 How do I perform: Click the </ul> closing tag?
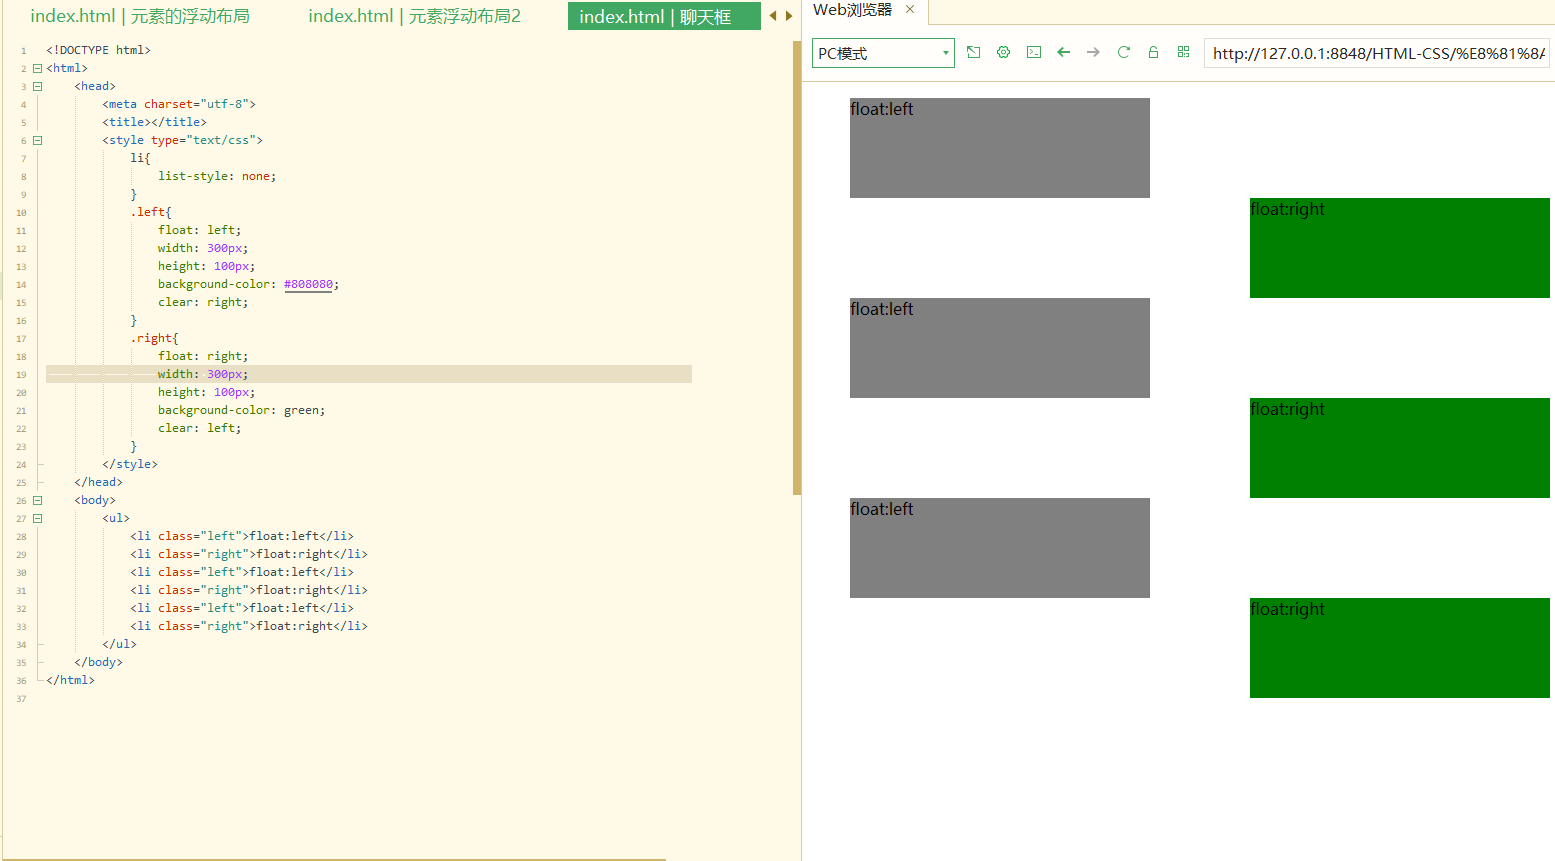click(119, 644)
